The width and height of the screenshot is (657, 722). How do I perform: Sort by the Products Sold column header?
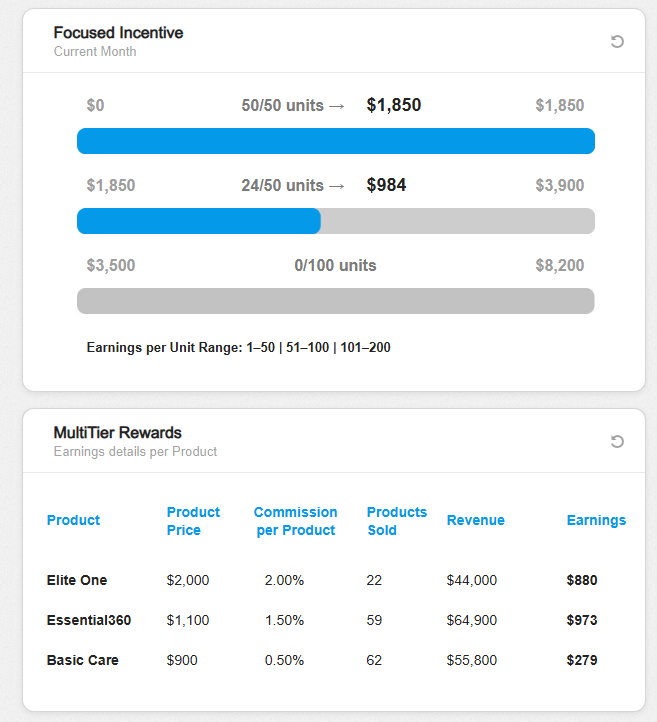click(x=396, y=521)
